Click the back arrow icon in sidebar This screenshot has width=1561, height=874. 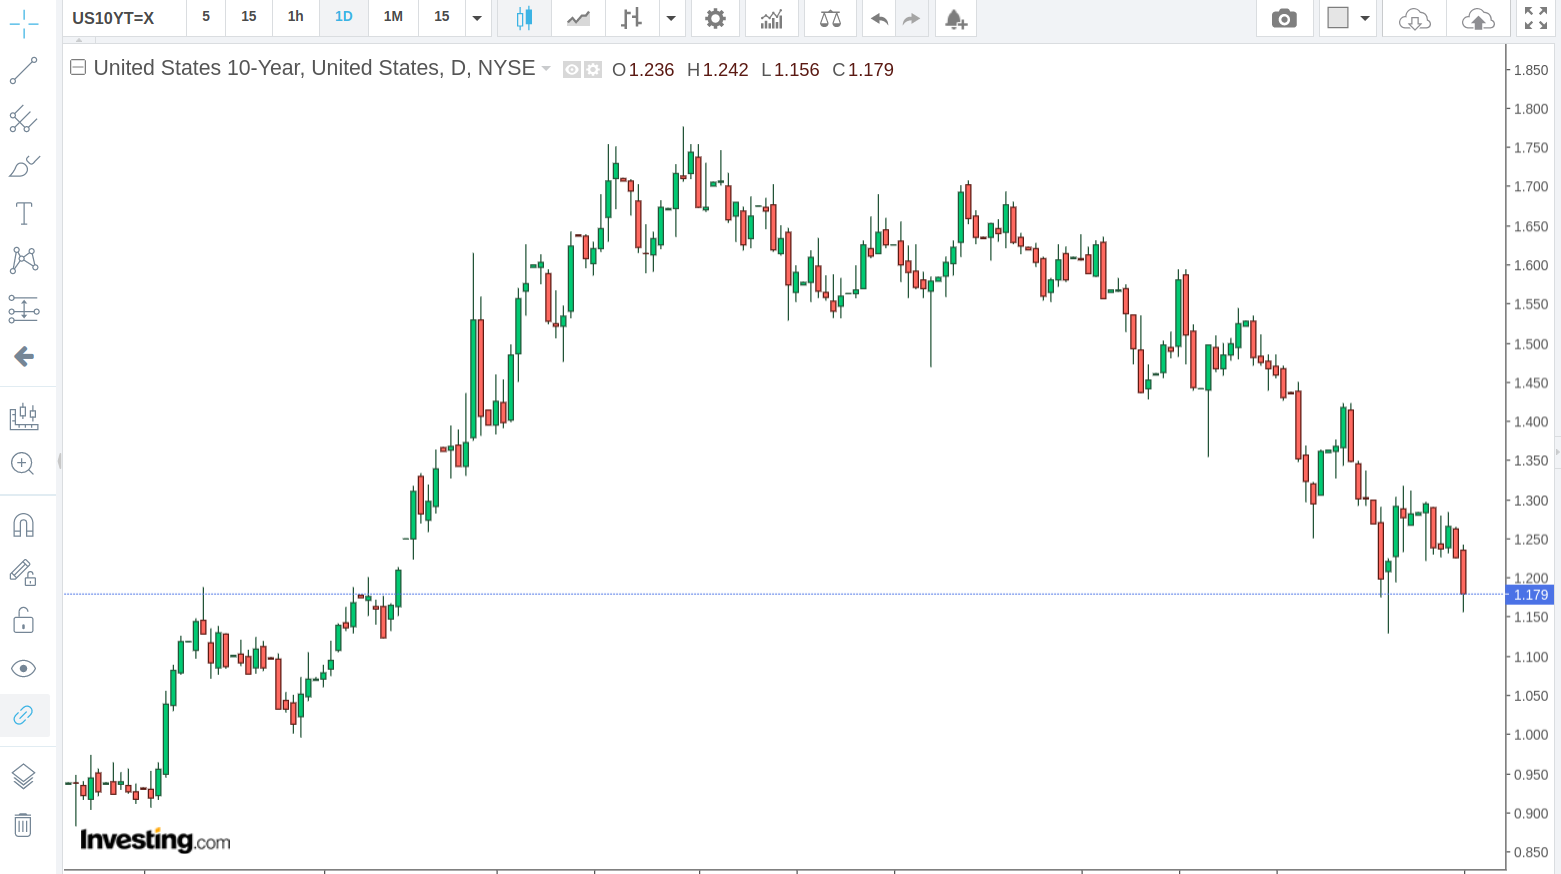(24, 356)
